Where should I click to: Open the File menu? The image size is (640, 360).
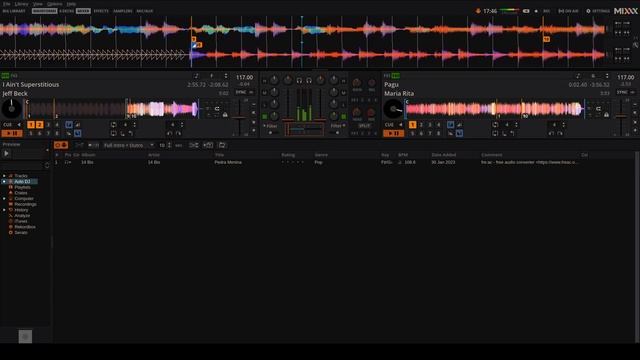[x=7, y=4]
